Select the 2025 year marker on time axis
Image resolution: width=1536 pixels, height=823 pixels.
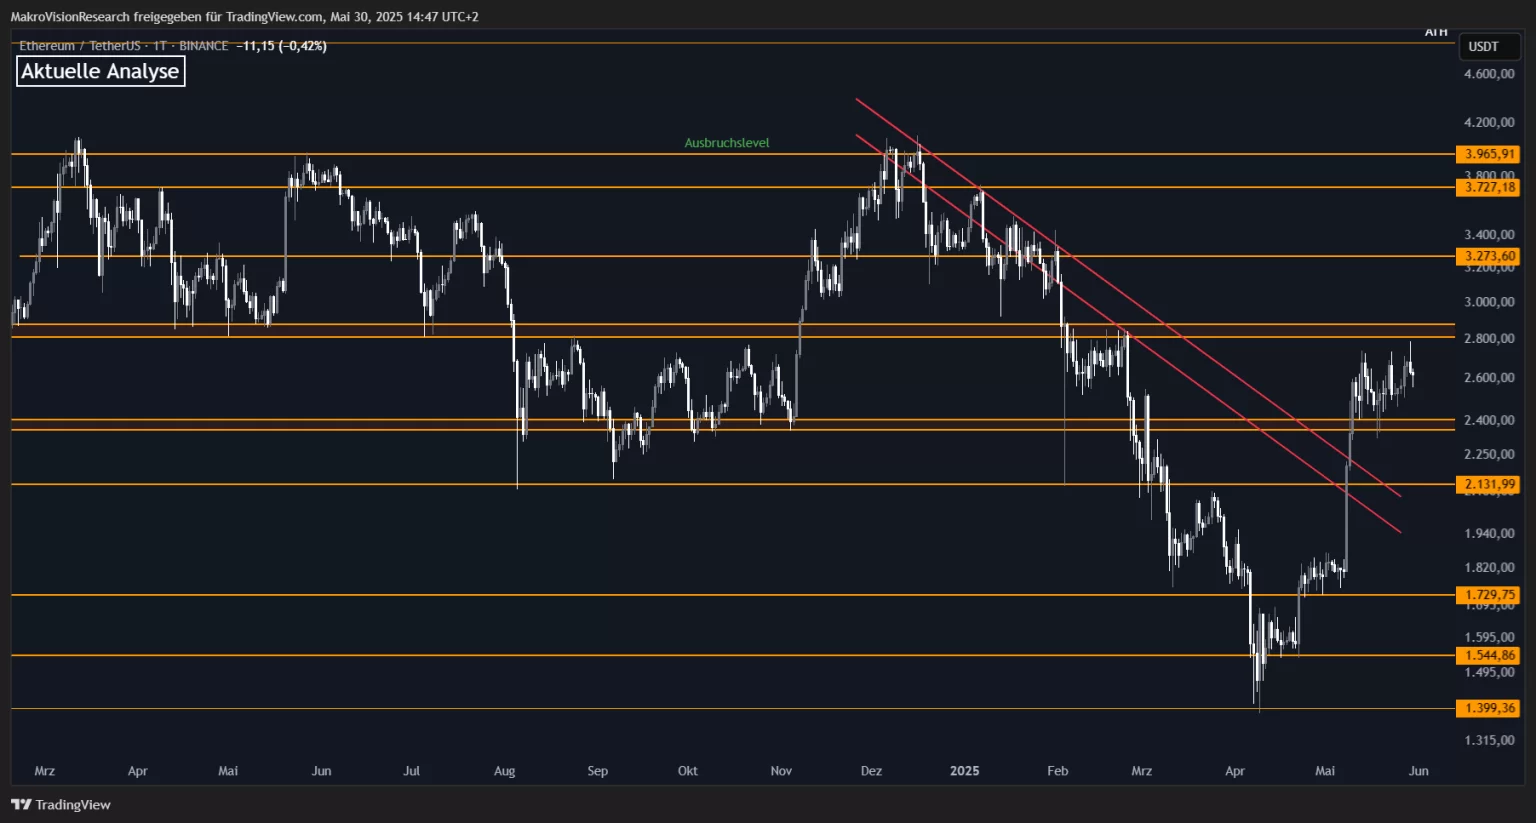click(964, 771)
